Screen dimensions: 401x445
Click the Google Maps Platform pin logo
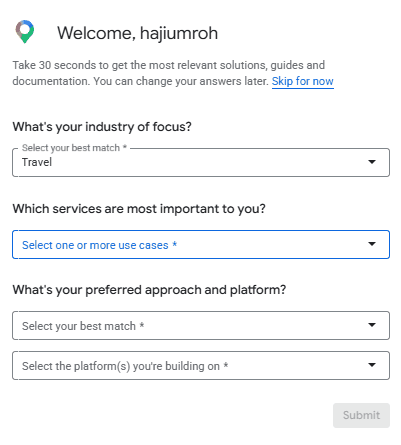(x=25, y=32)
